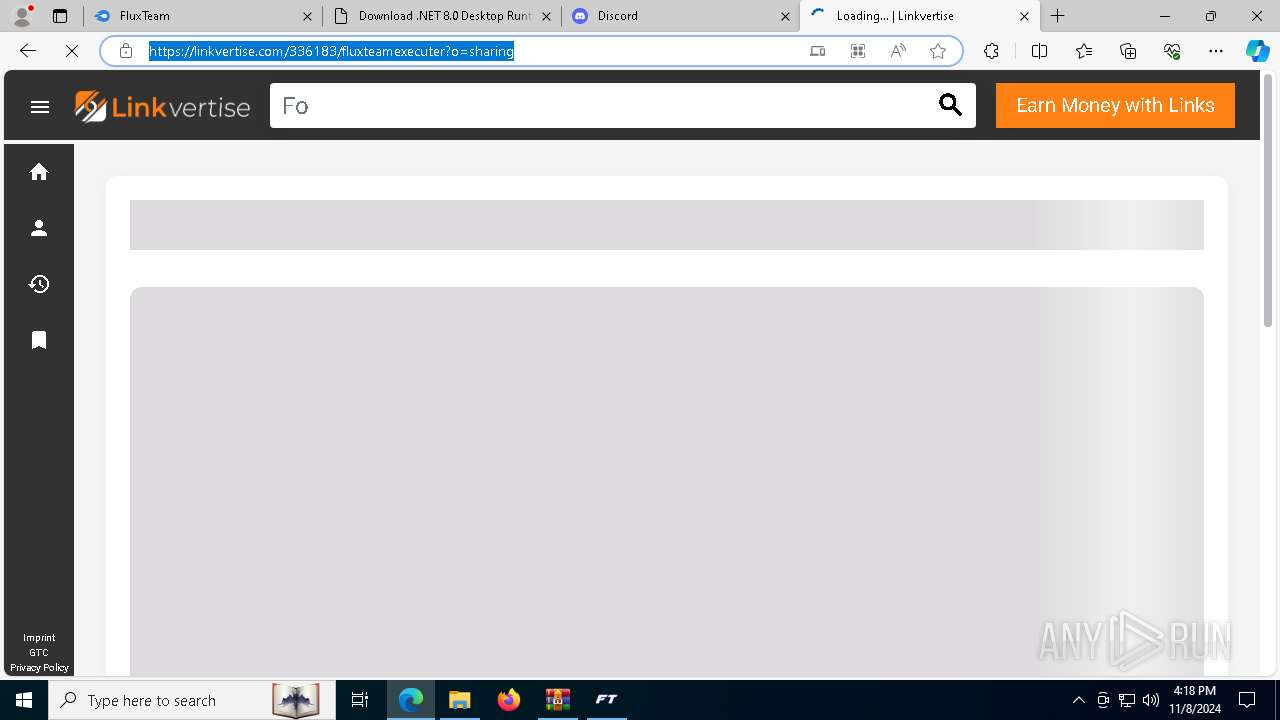Screen dimensions: 1280x720
Task: Activate Read aloud icon
Action: click(898, 51)
